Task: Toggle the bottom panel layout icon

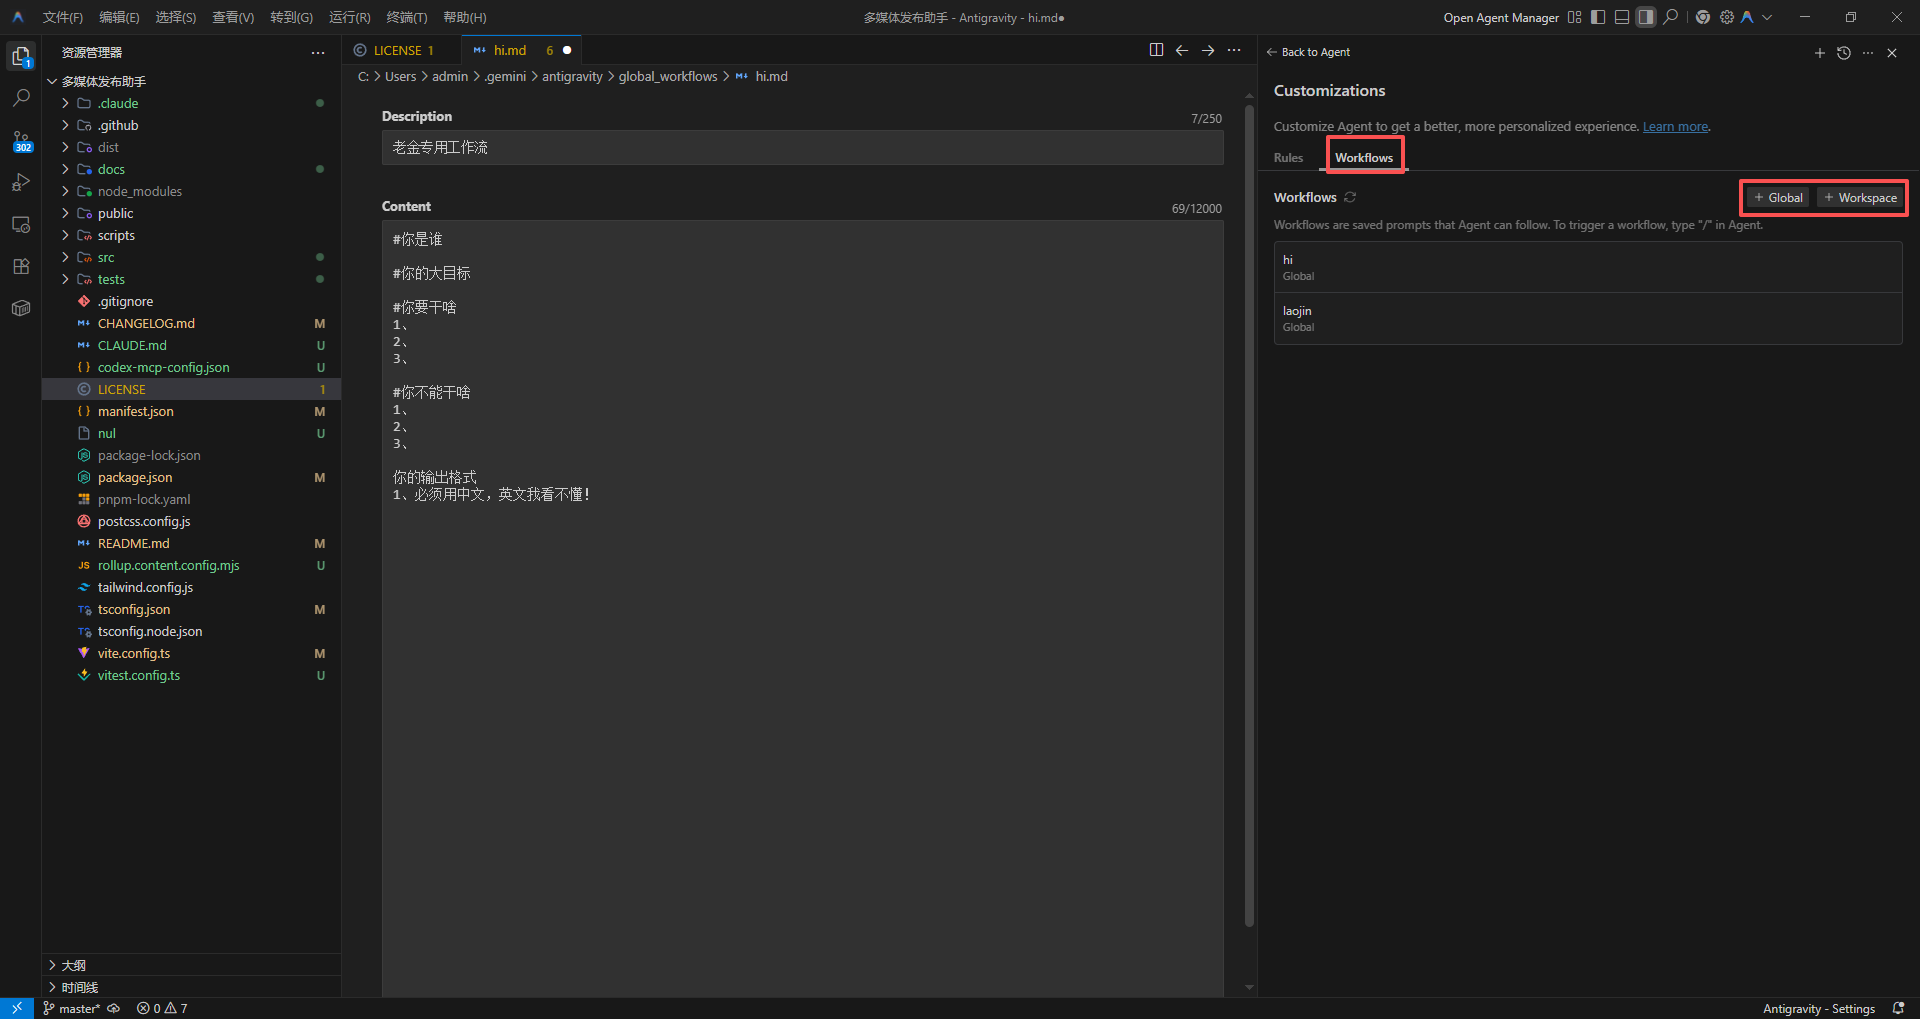Action: pyautogui.click(x=1622, y=17)
